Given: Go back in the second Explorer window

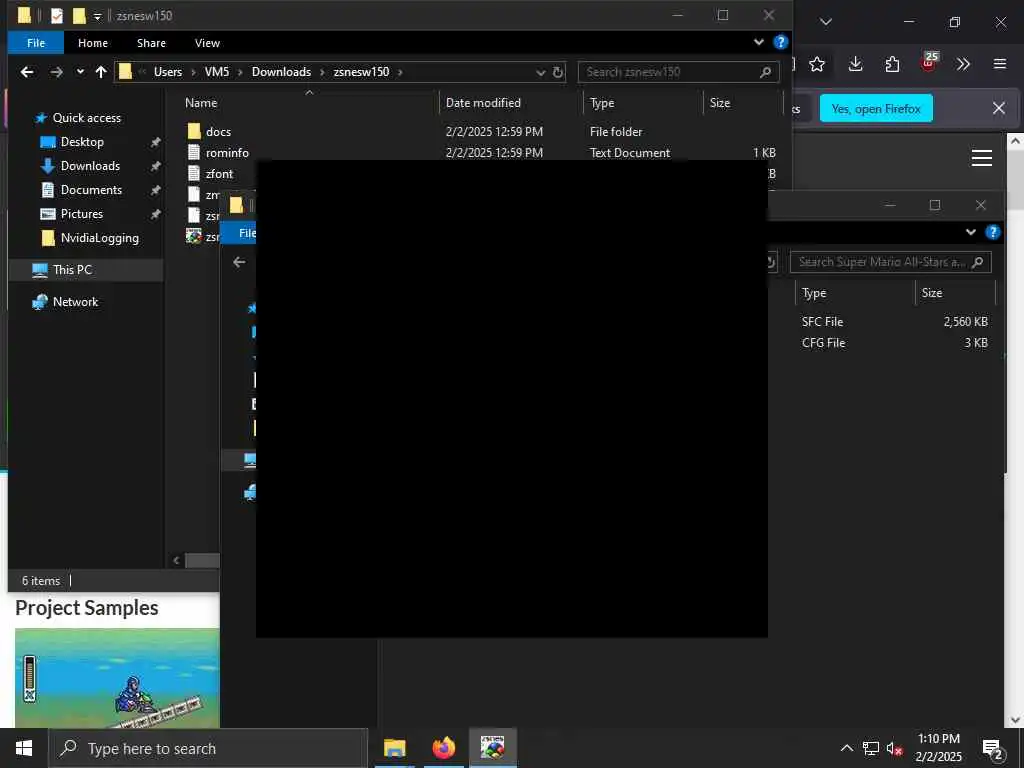Looking at the screenshot, I should click(x=240, y=262).
